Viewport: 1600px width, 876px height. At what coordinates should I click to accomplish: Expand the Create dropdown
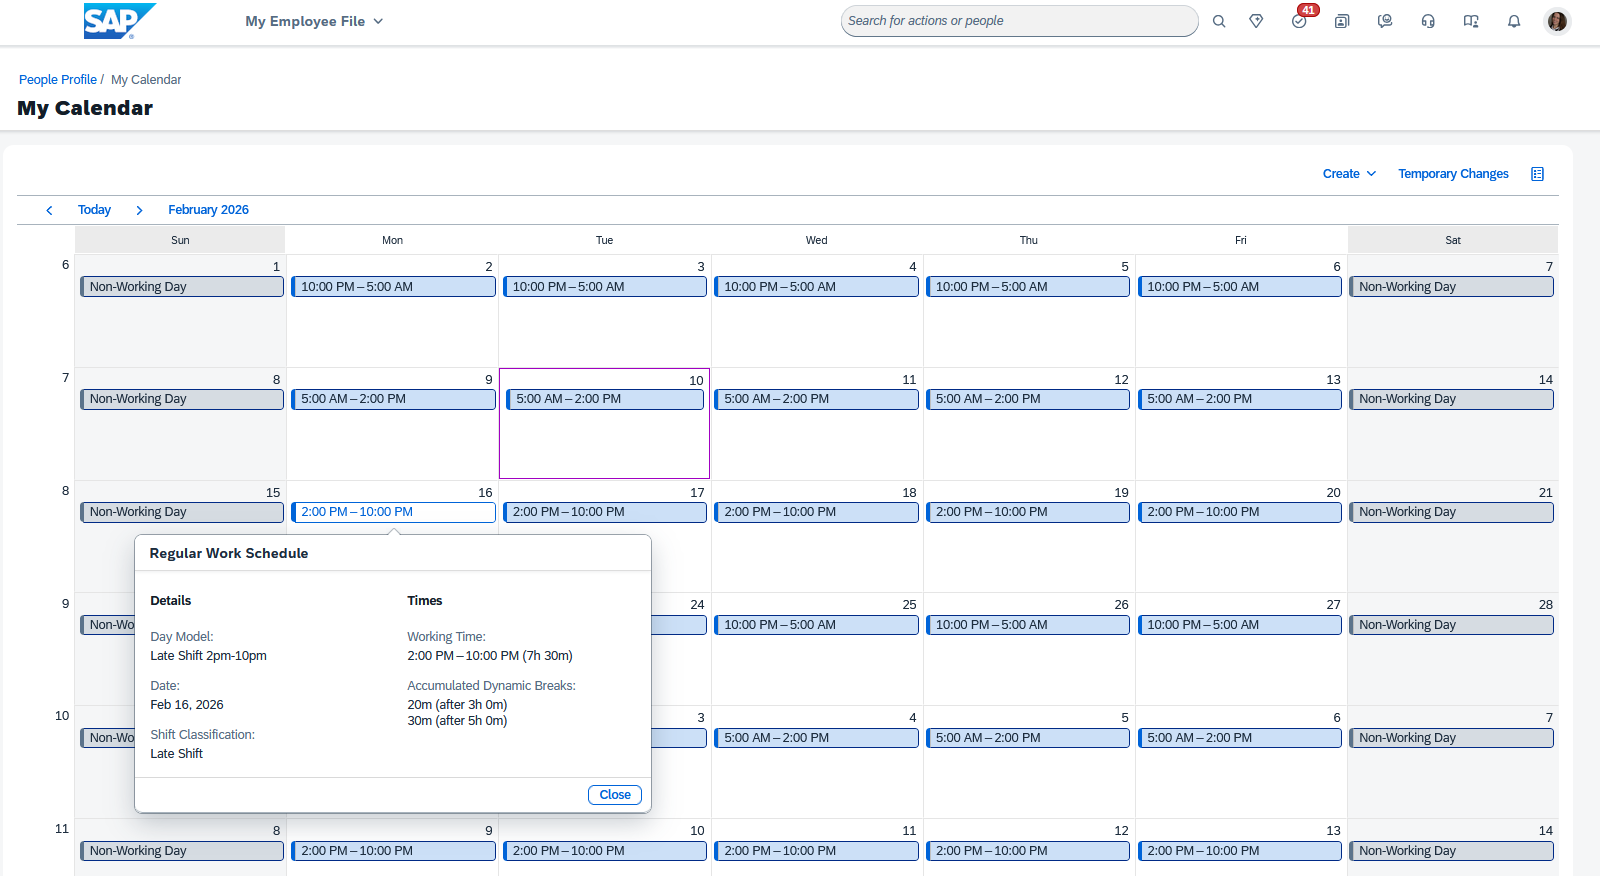pos(1349,174)
